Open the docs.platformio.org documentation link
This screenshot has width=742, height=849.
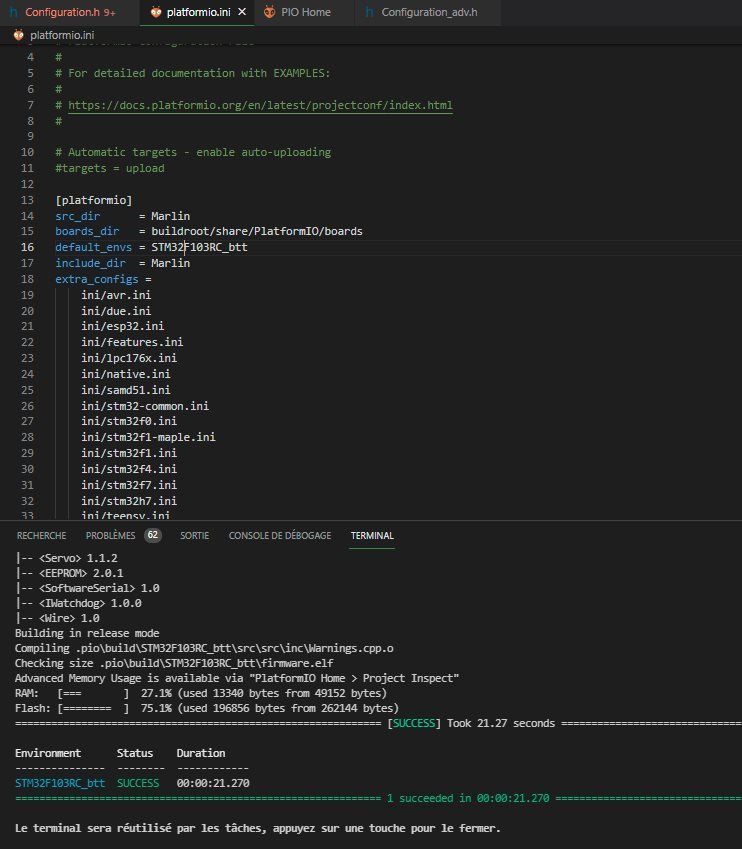click(260, 105)
